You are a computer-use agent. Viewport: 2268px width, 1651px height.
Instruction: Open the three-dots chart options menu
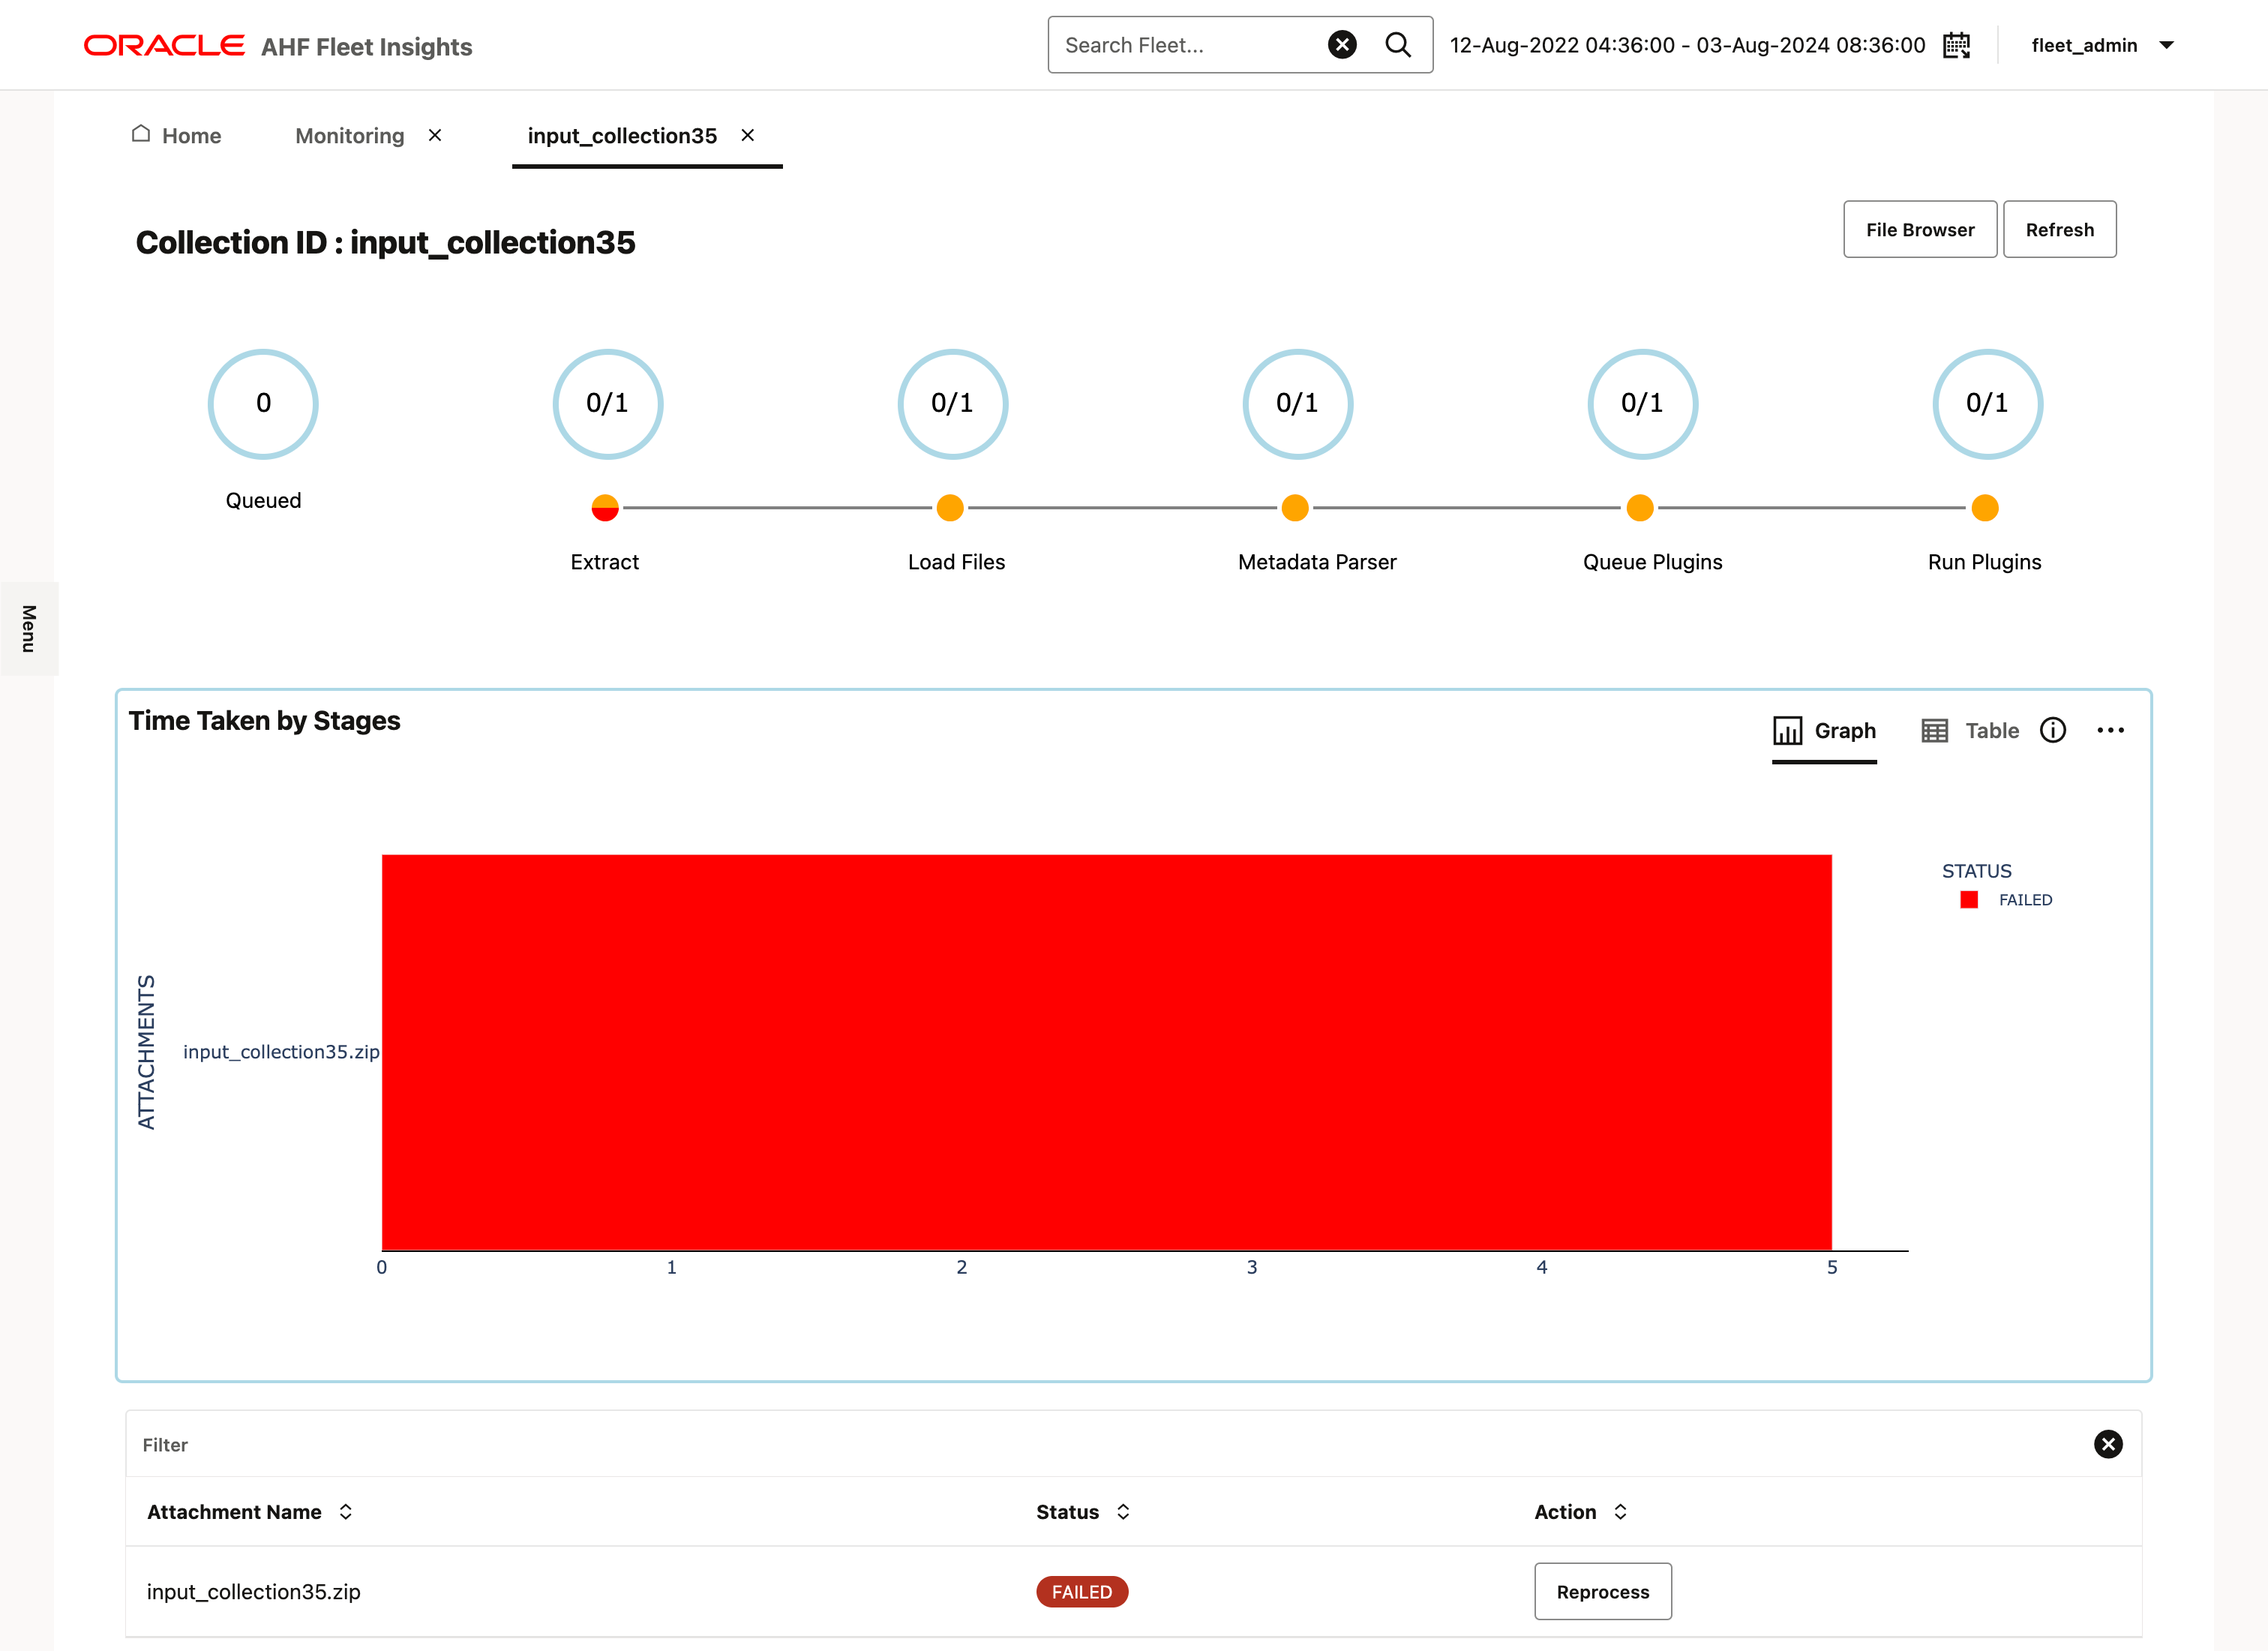click(x=2110, y=731)
